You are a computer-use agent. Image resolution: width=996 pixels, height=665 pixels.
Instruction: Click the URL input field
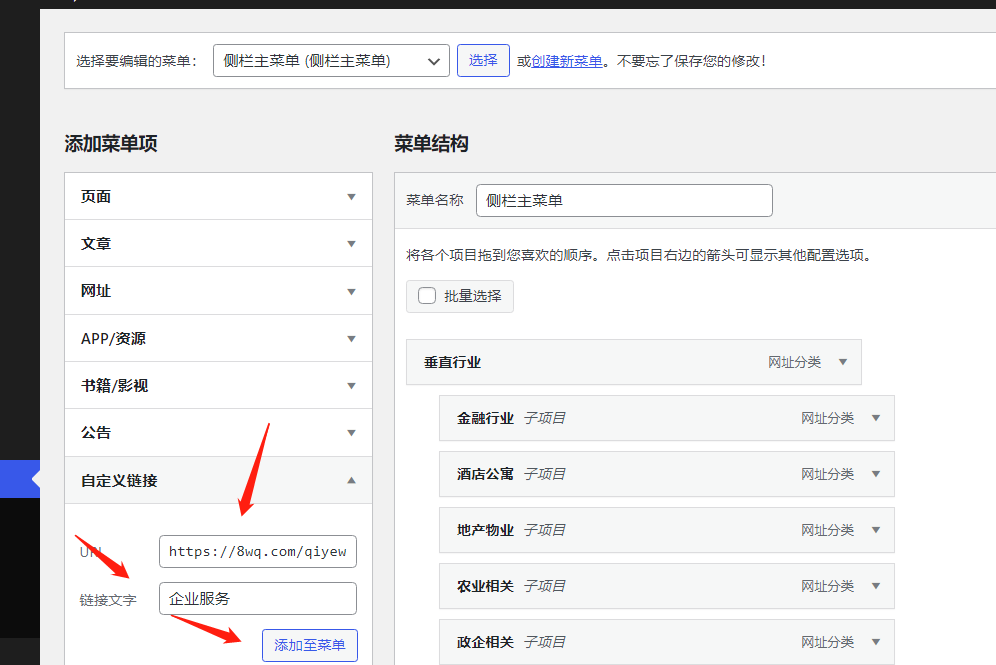point(257,551)
